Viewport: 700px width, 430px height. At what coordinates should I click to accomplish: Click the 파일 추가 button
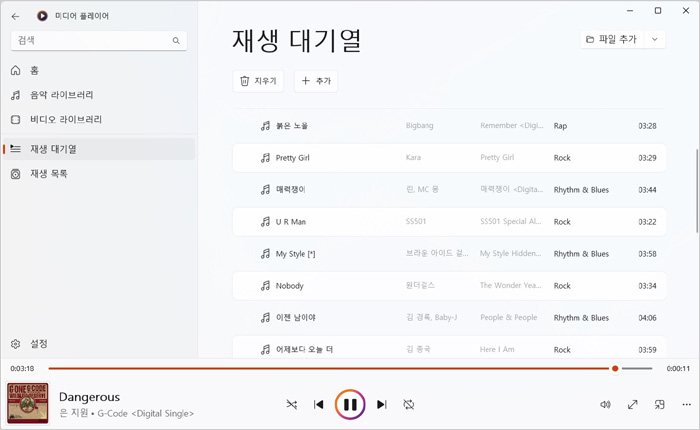tap(612, 39)
